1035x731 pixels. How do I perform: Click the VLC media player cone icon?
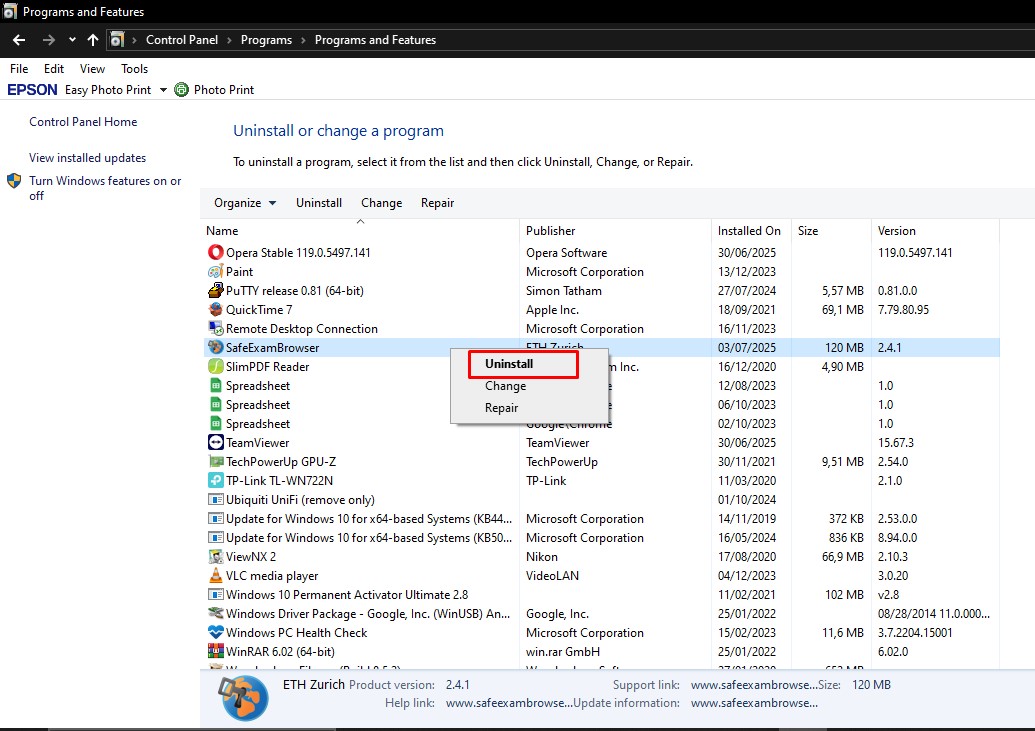tap(215, 576)
